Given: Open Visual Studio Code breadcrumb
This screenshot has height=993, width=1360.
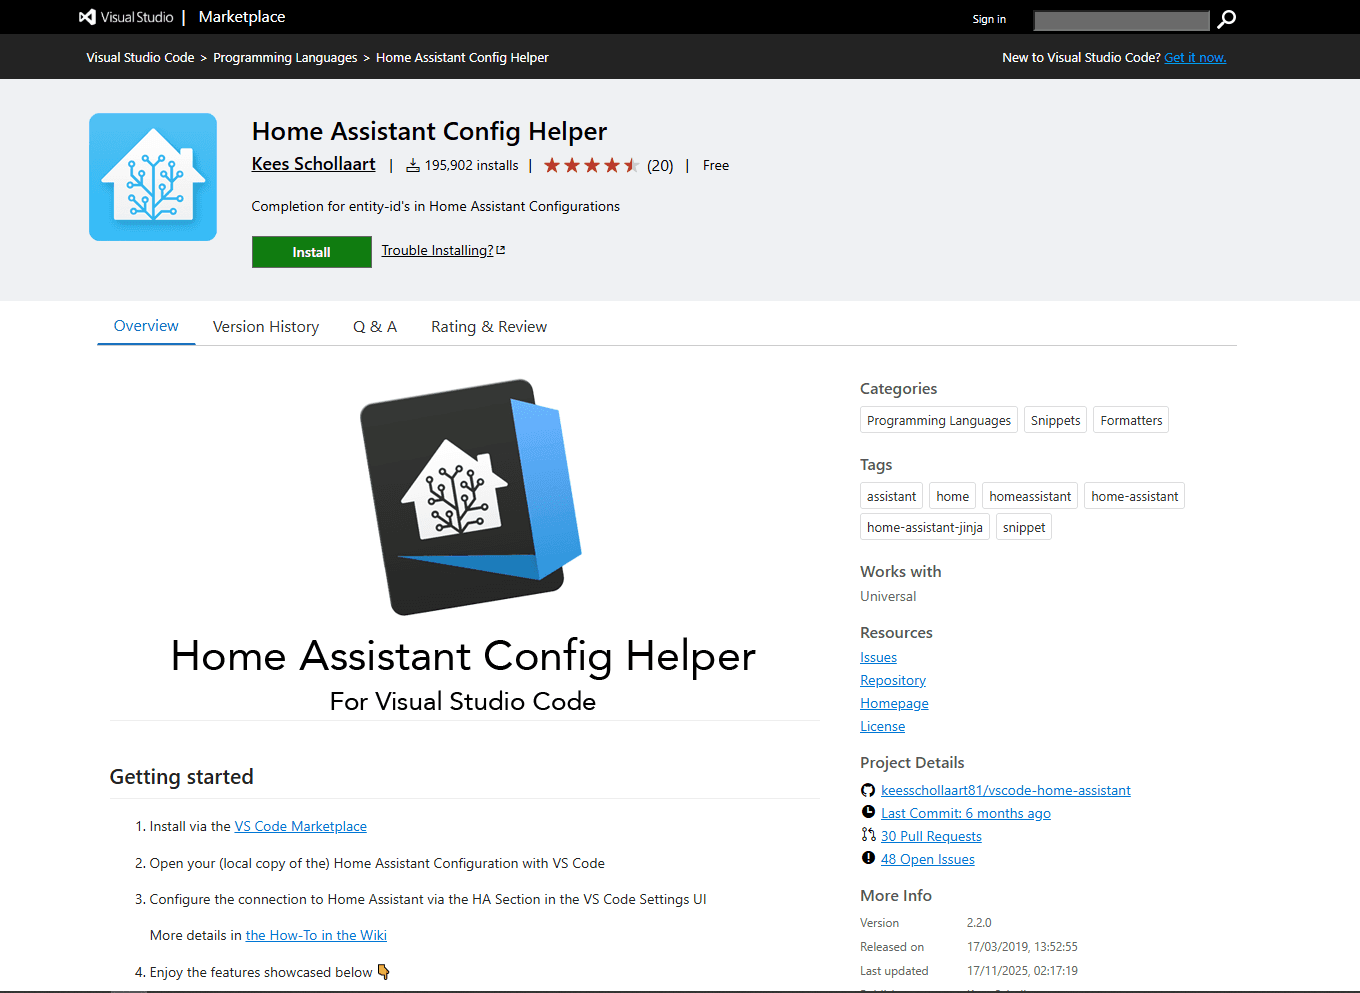Looking at the screenshot, I should point(140,58).
